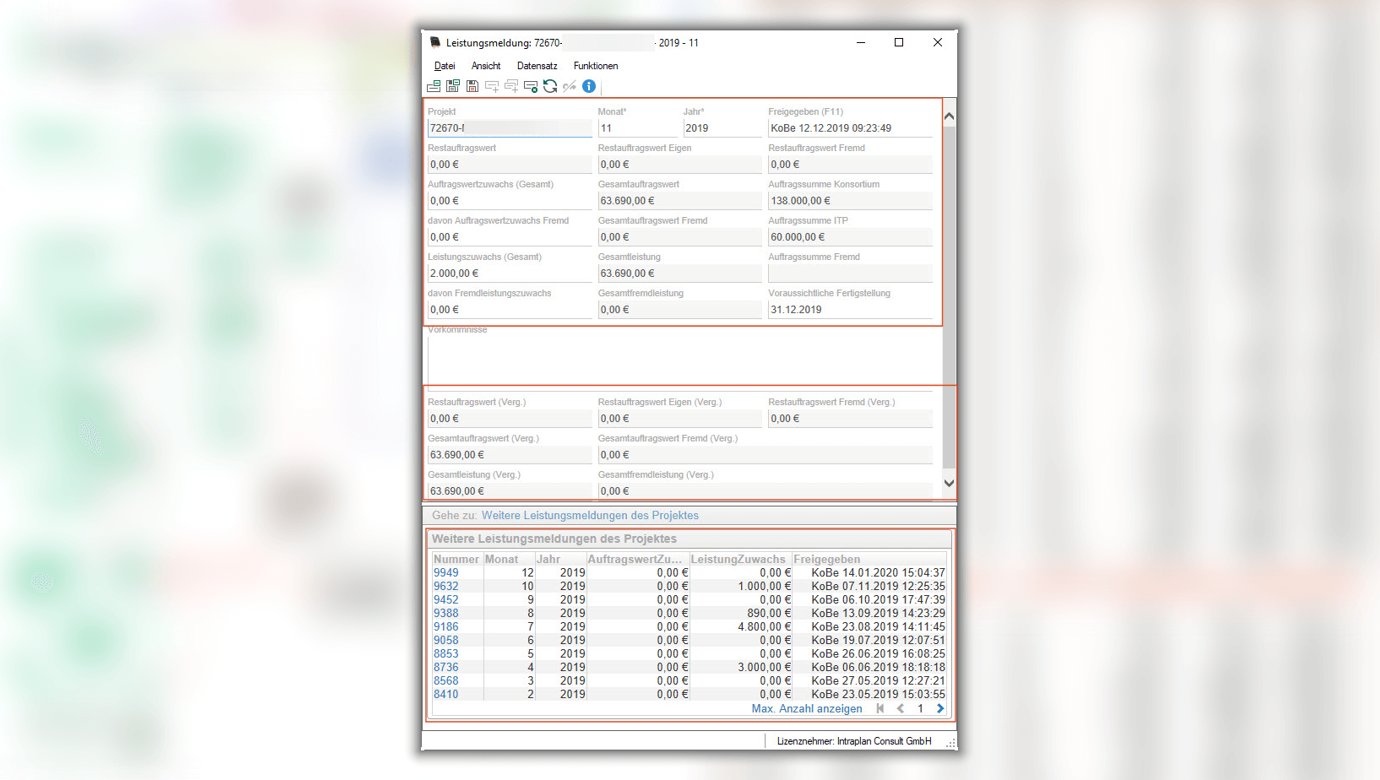Open the Datei menu
This screenshot has width=1380, height=780.
pyautogui.click(x=444, y=66)
